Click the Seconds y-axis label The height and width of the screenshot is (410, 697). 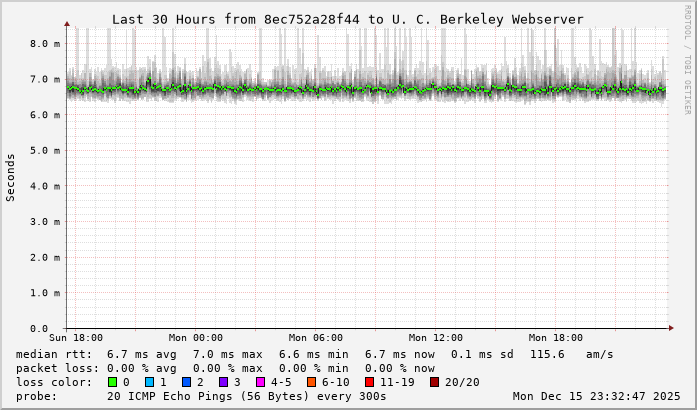[11, 178]
